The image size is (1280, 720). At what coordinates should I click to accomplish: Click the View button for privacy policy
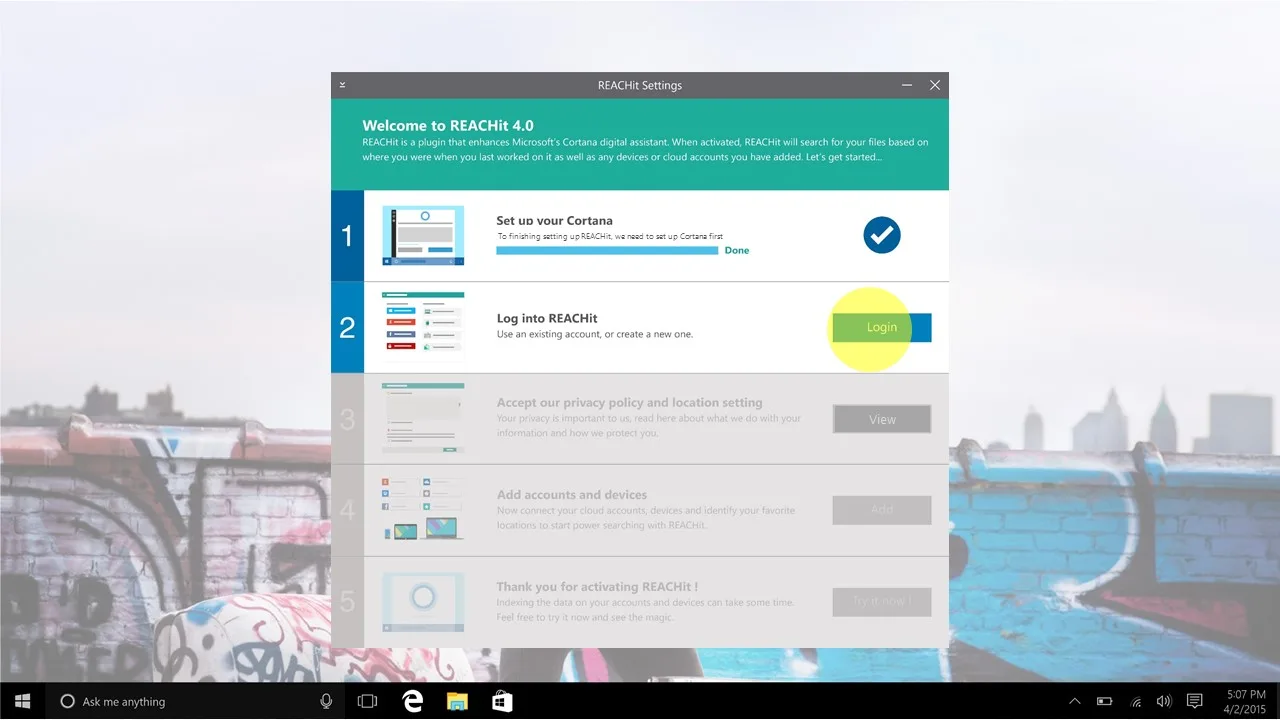pos(882,419)
